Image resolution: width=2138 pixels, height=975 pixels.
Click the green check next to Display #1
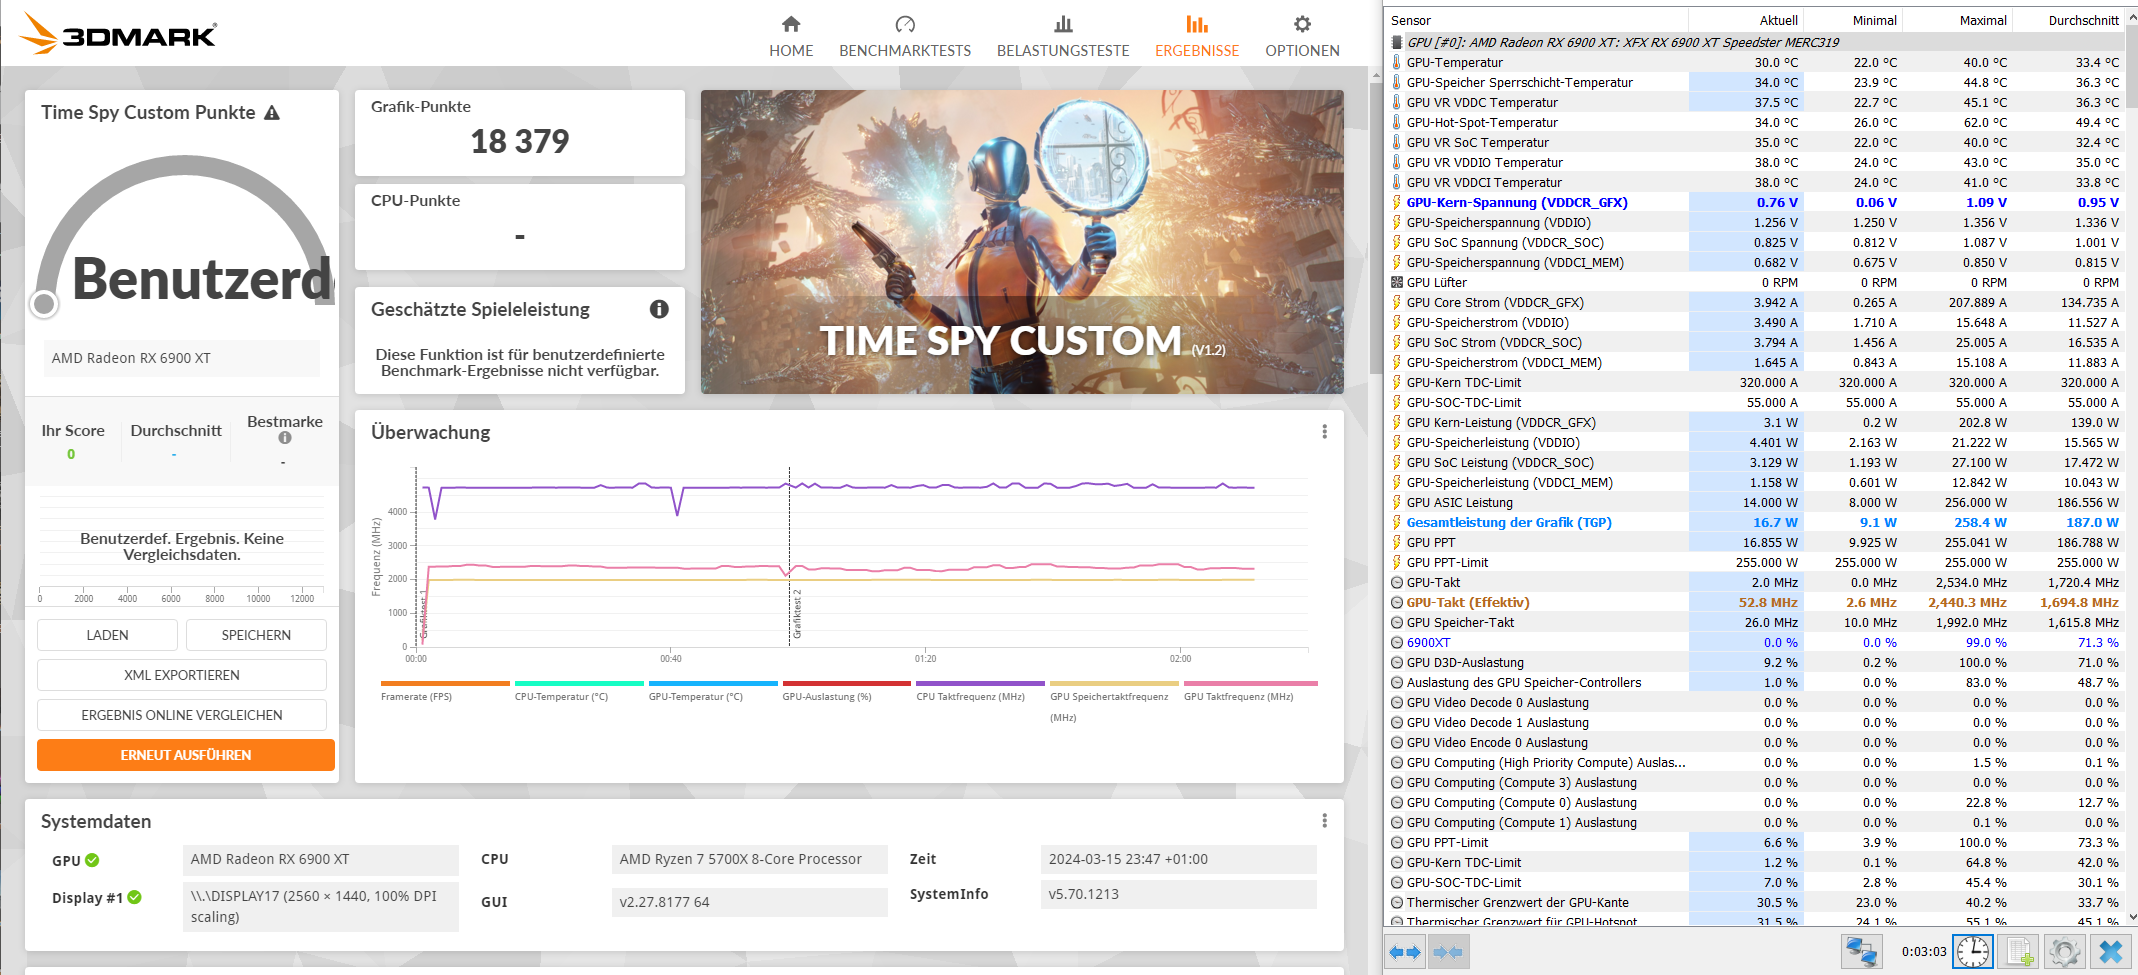[x=135, y=897]
